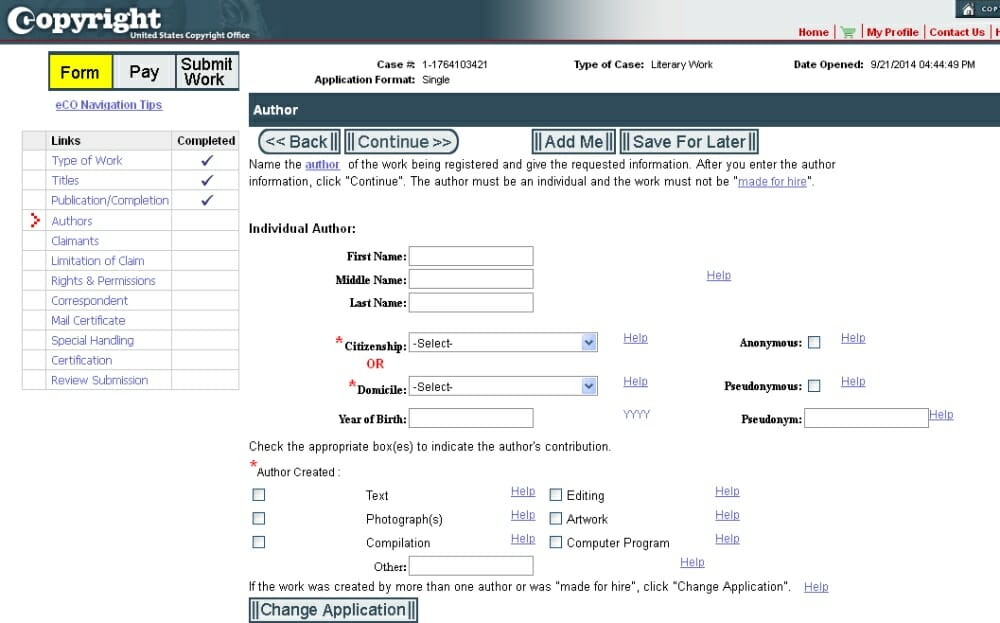Open the Review Submission link

point(99,380)
